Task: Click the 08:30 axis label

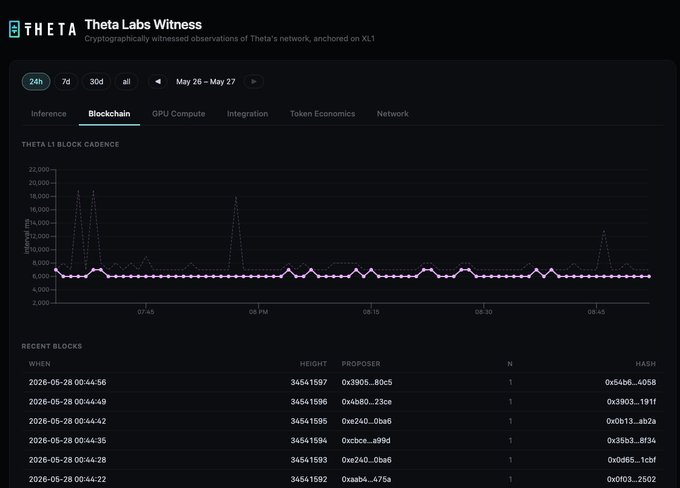Action: tap(484, 312)
